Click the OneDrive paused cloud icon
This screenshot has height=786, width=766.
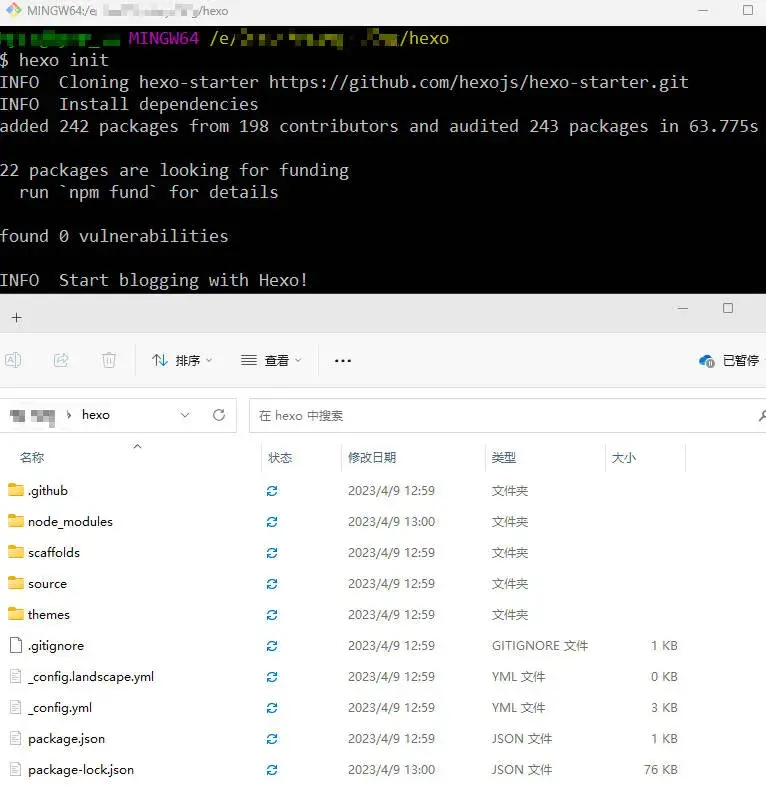coord(707,360)
